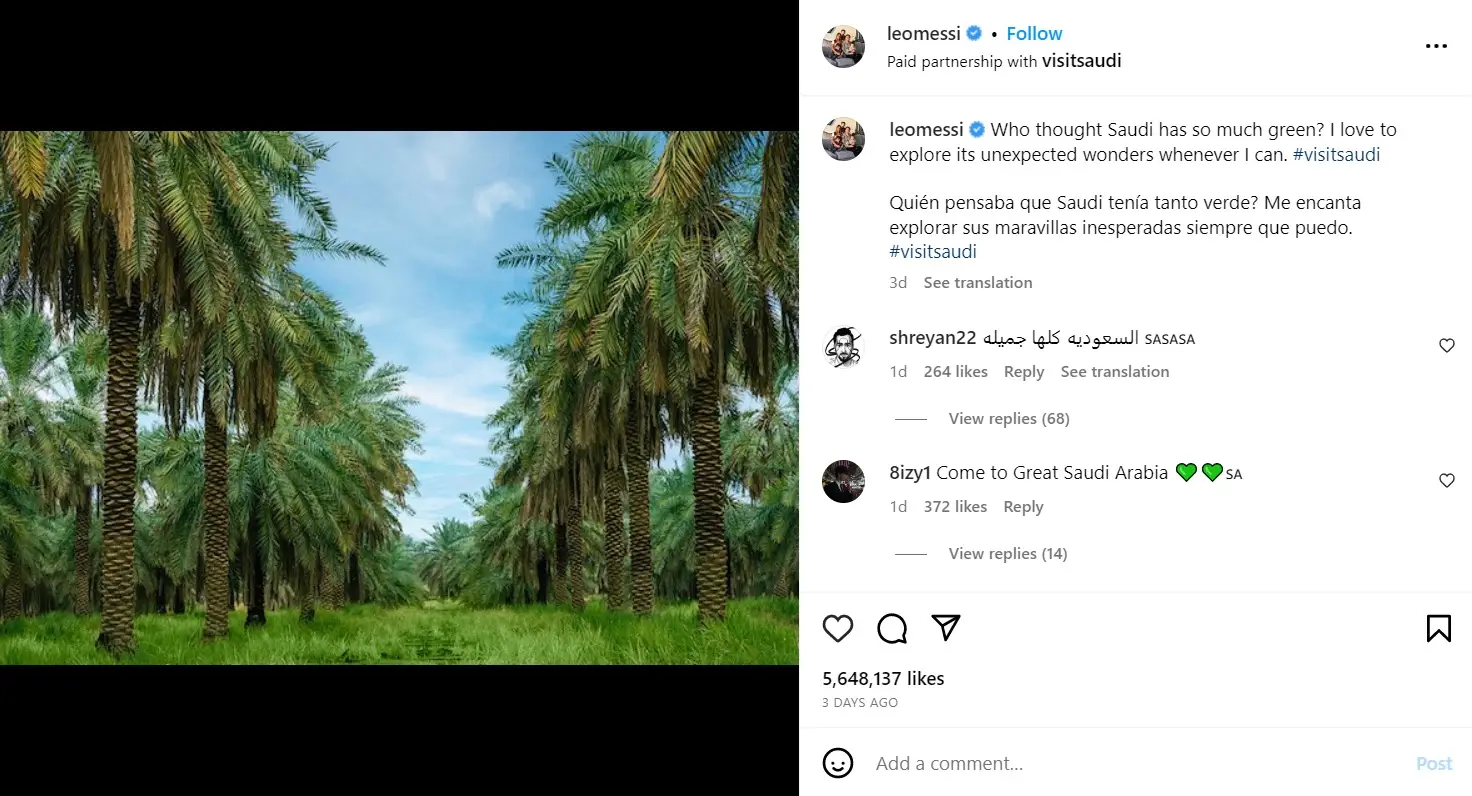Like shreyan22's comment with the heart toggle

(x=1446, y=345)
